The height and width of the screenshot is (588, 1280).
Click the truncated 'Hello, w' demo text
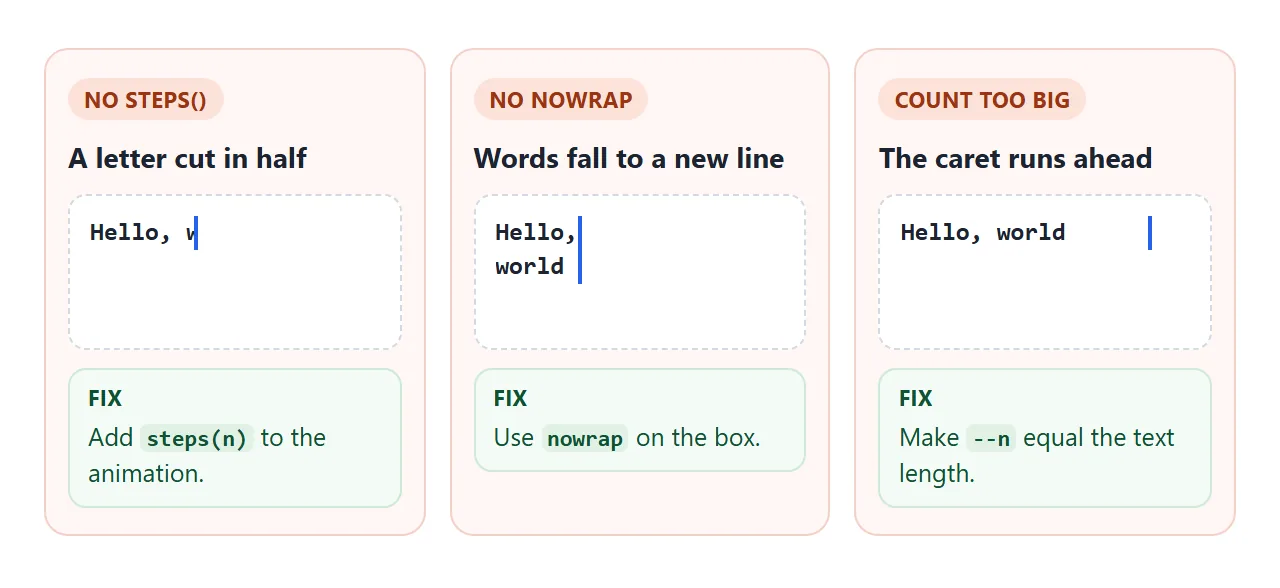(143, 233)
